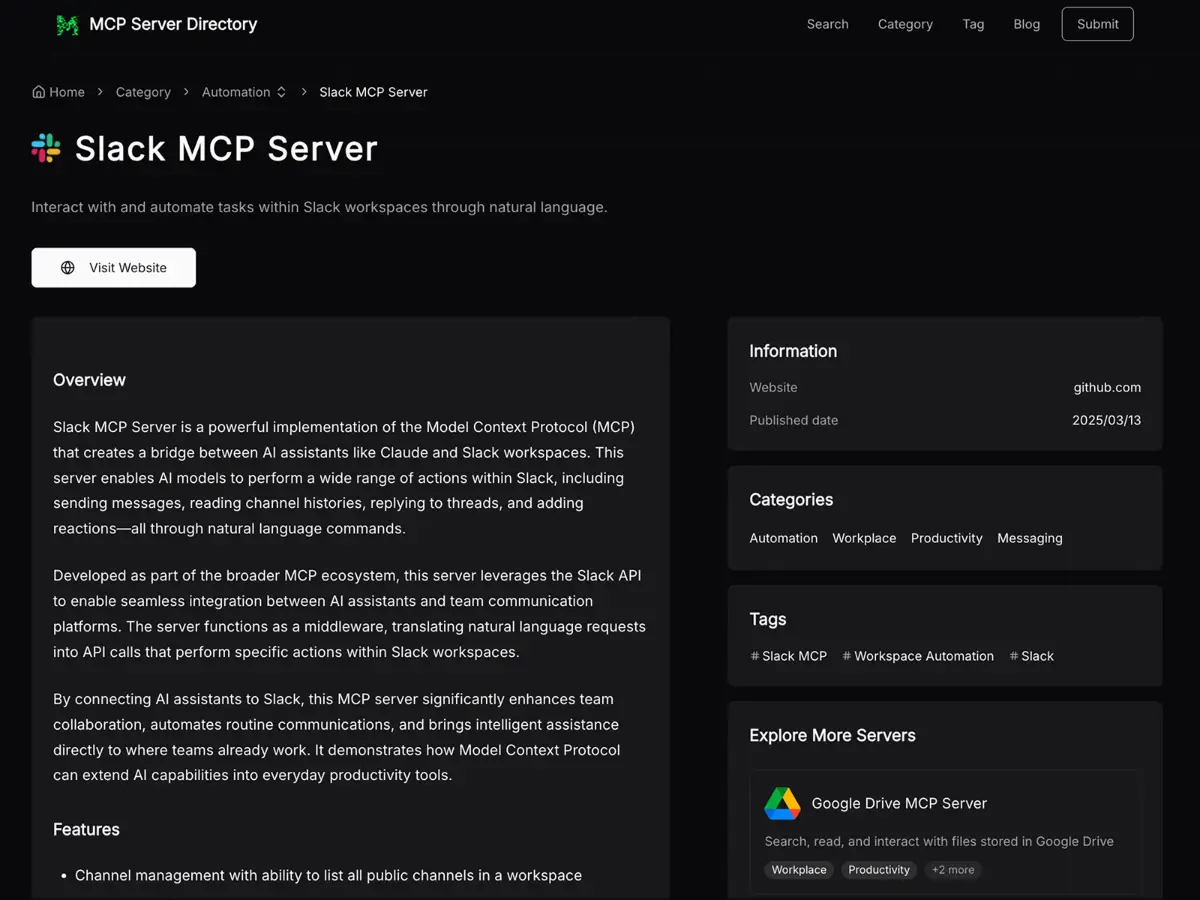Click the hash icon on the Slack tag

(x=1012, y=656)
